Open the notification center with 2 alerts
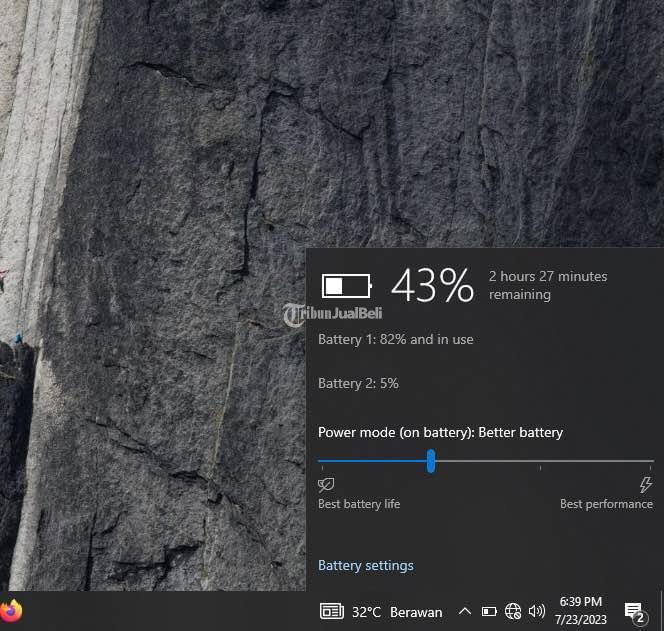Screen dimensions: 664x631 coord(633,611)
